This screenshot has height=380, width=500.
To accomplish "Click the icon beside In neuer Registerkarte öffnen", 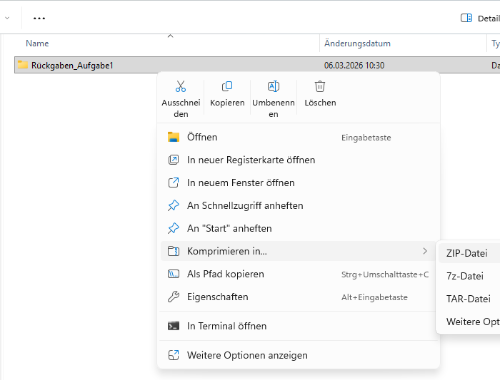I will [x=173, y=160].
